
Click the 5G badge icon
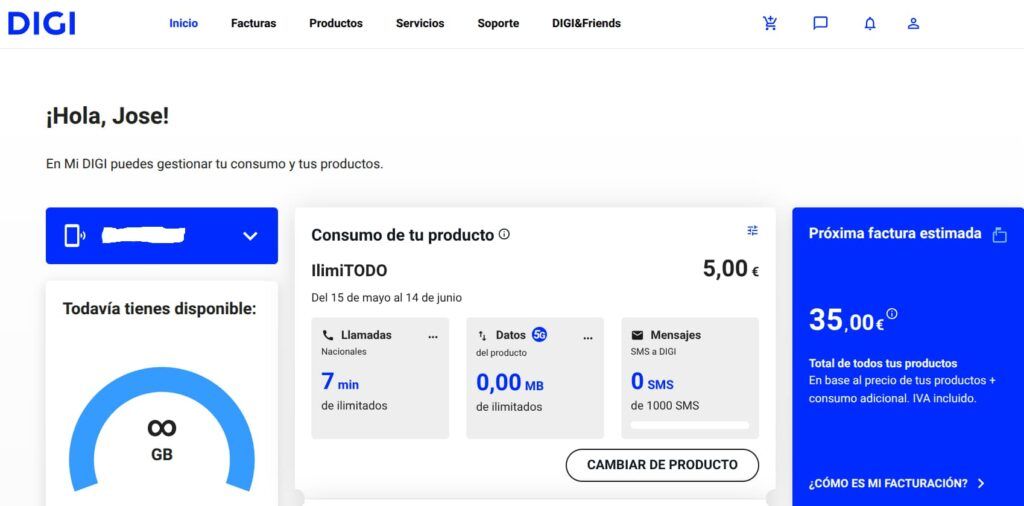[x=539, y=335]
